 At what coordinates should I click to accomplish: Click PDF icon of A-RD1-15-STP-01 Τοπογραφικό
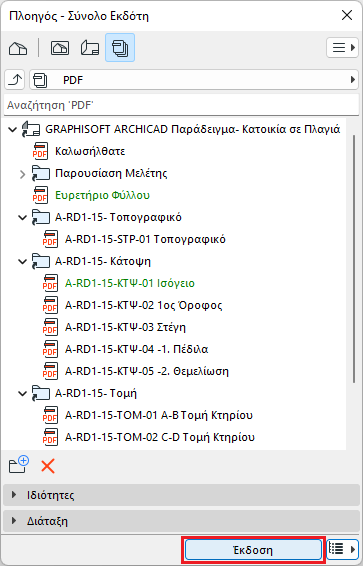[x=50, y=239]
